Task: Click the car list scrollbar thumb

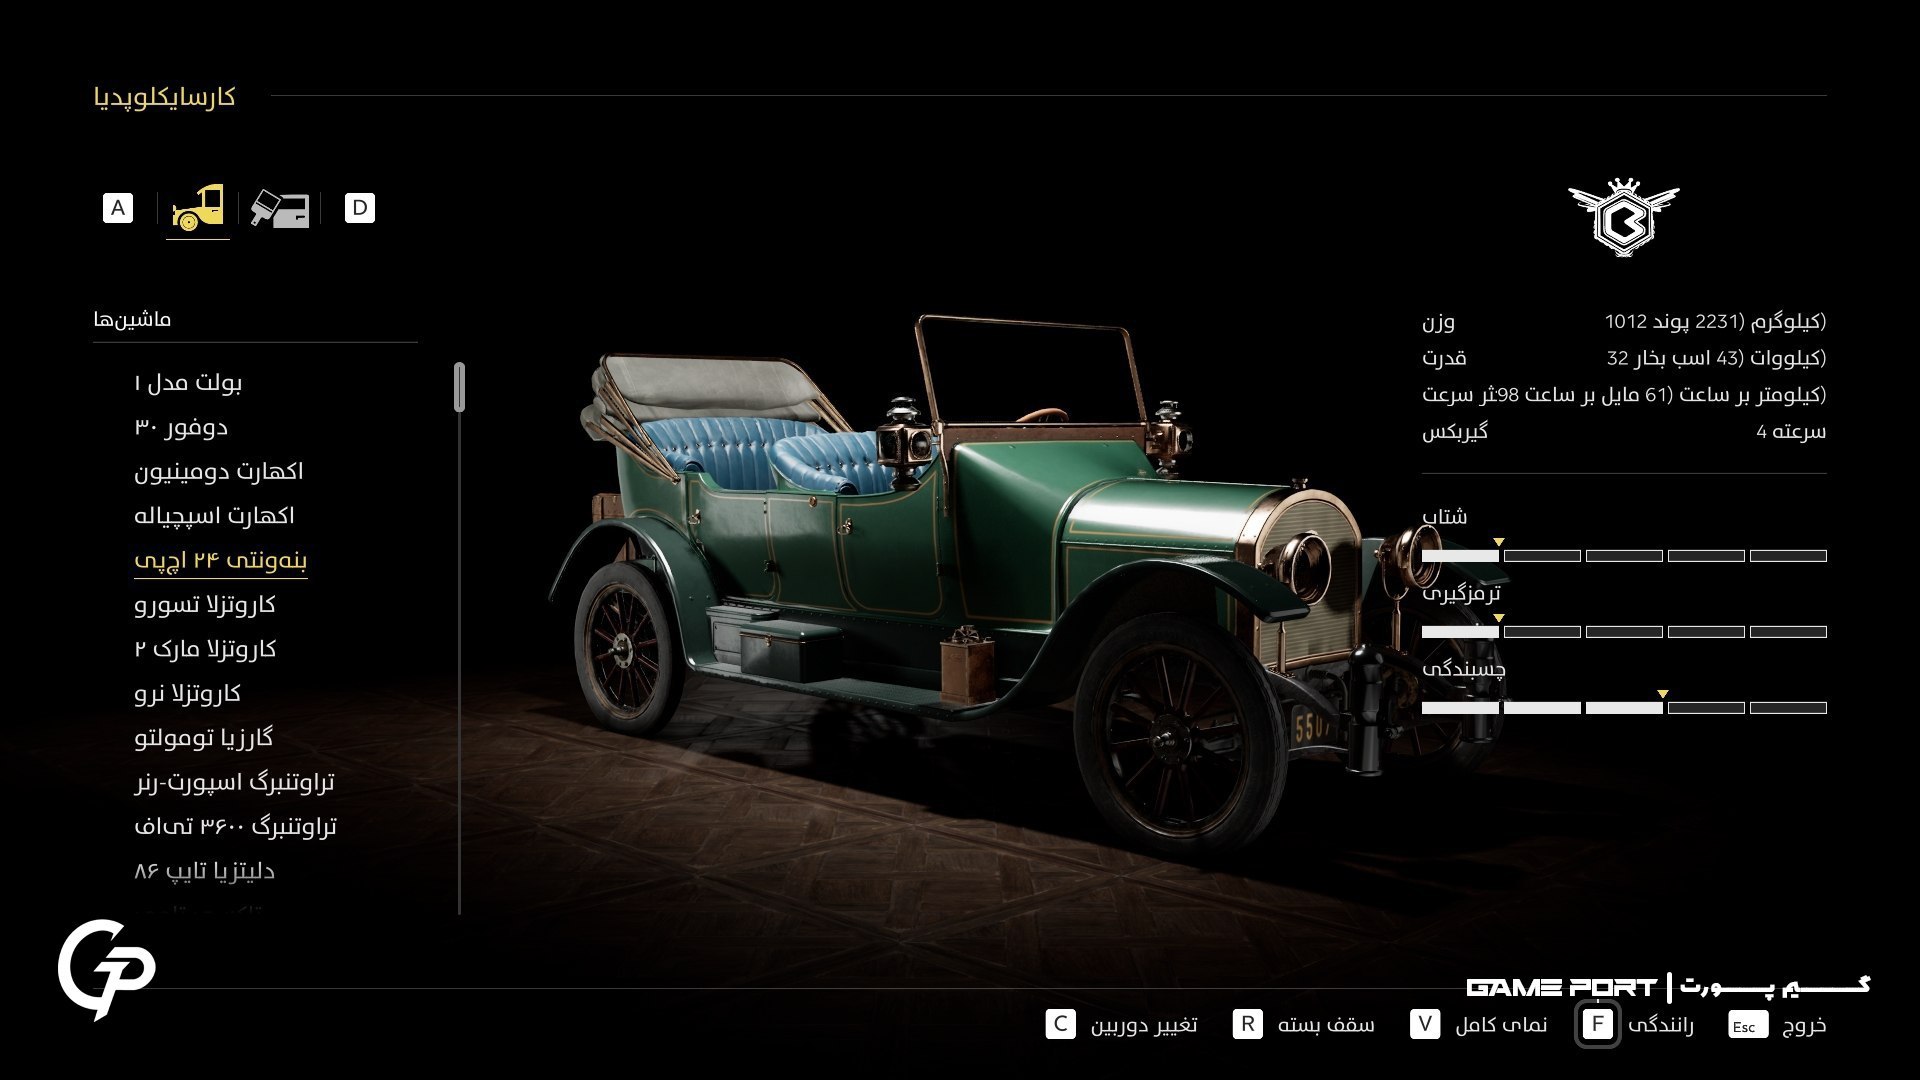Action: click(459, 387)
